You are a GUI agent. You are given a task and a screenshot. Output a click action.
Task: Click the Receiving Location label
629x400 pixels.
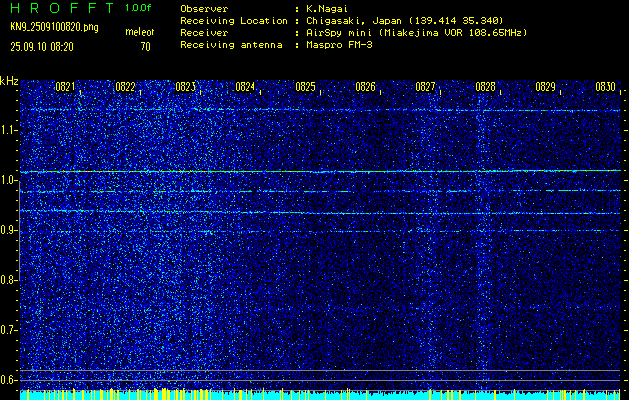click(234, 21)
